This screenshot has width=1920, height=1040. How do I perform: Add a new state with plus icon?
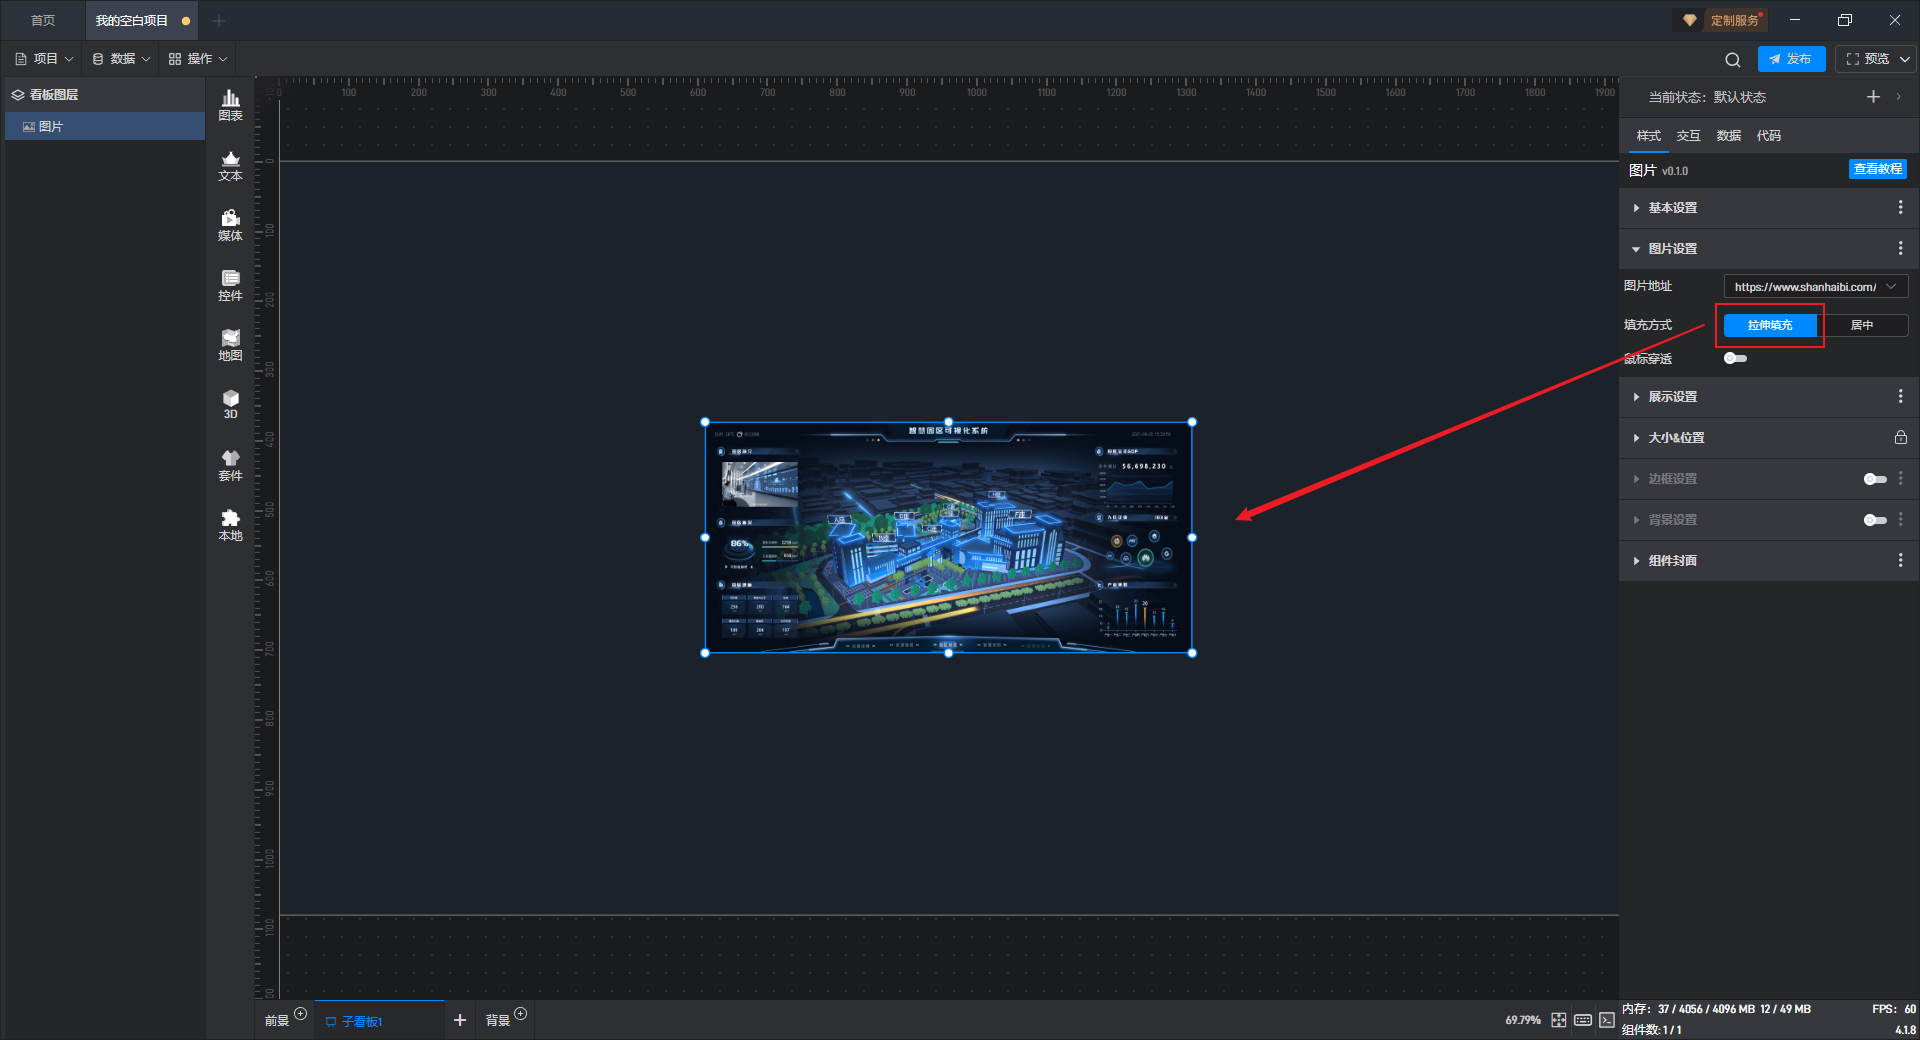coord(1873,97)
